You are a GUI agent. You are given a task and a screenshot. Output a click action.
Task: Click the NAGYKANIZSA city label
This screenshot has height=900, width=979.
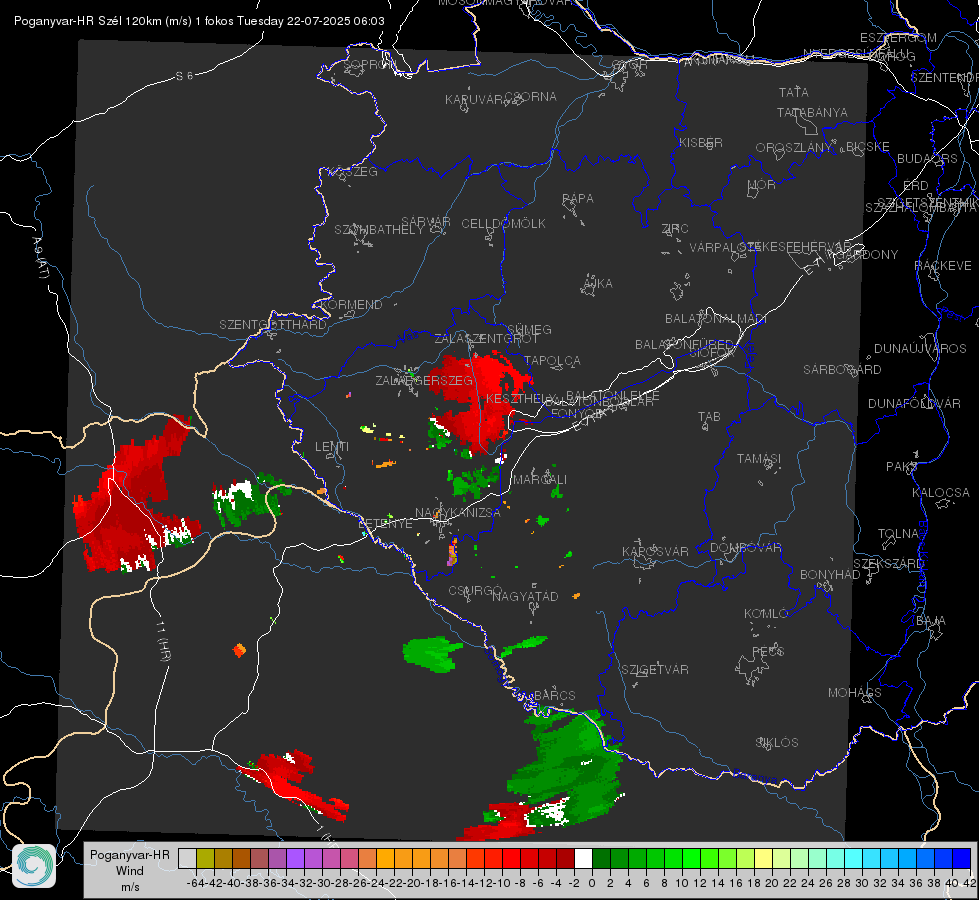coord(458,513)
